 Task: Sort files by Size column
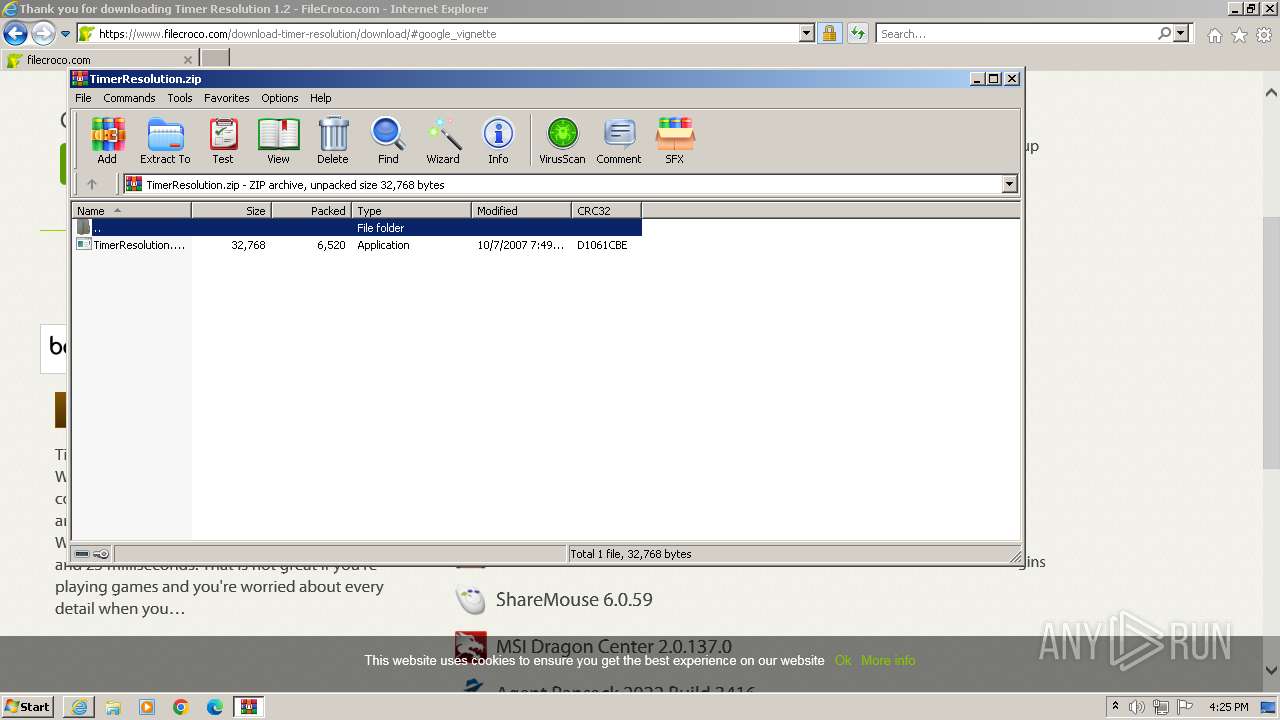pyautogui.click(x=231, y=210)
